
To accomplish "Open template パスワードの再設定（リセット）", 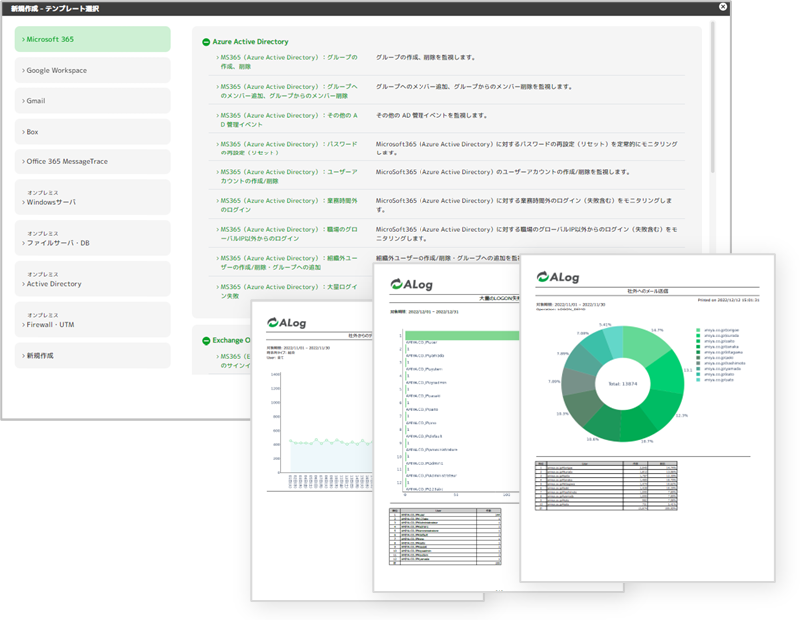I will 287,148.
